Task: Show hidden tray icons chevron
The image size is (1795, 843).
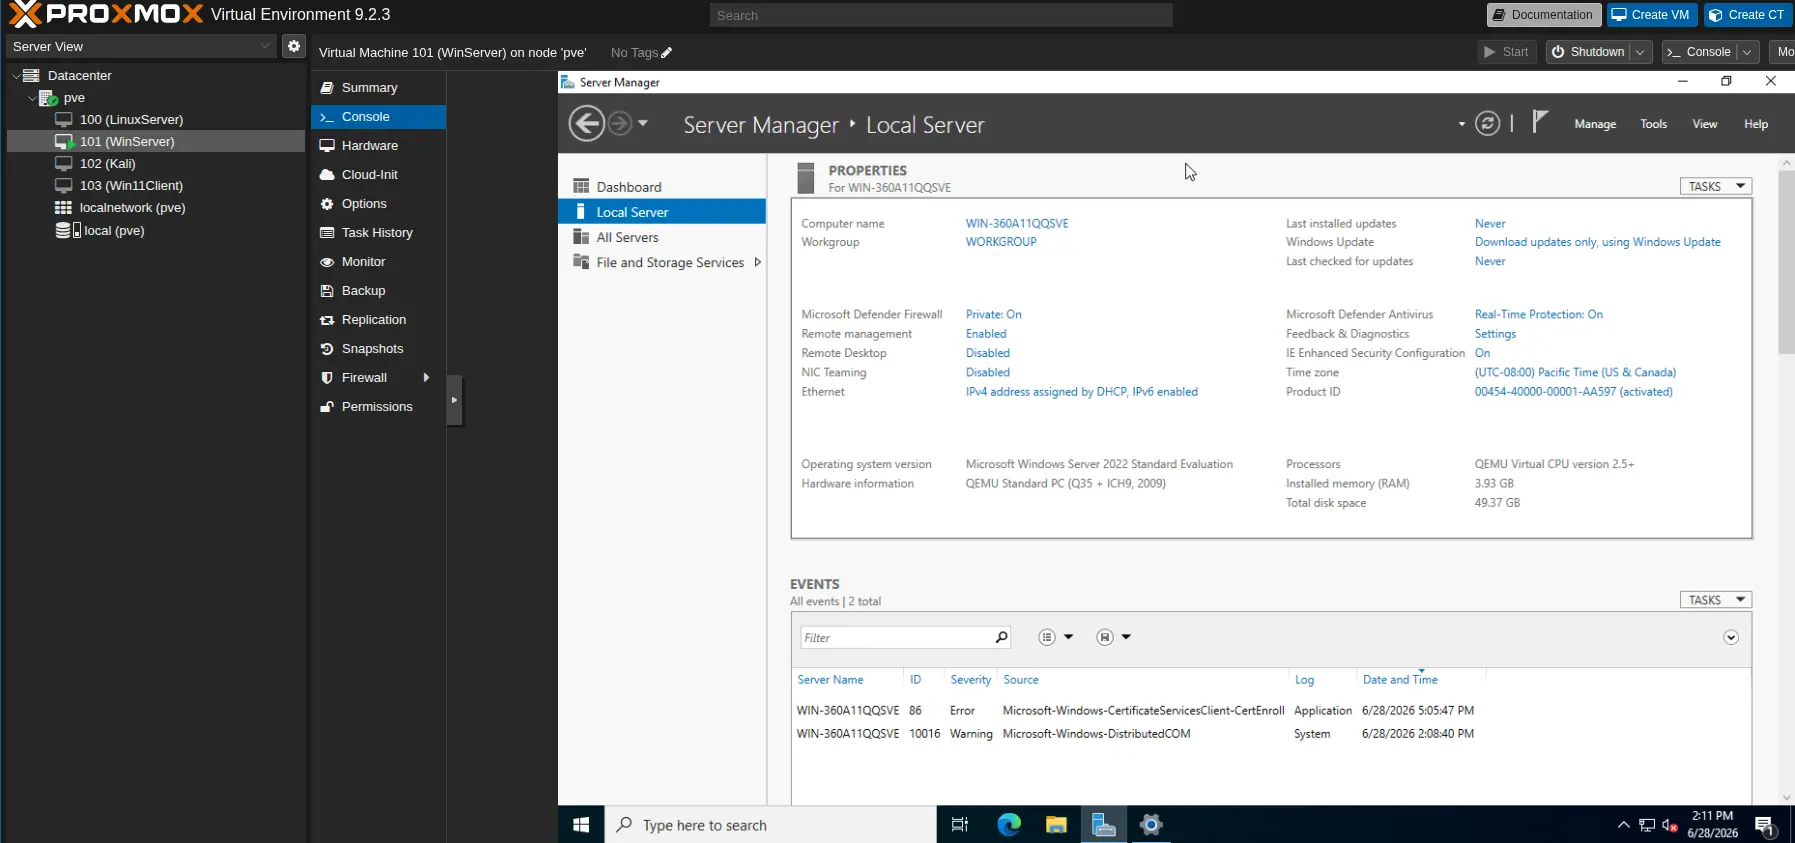Action: [x=1623, y=825]
